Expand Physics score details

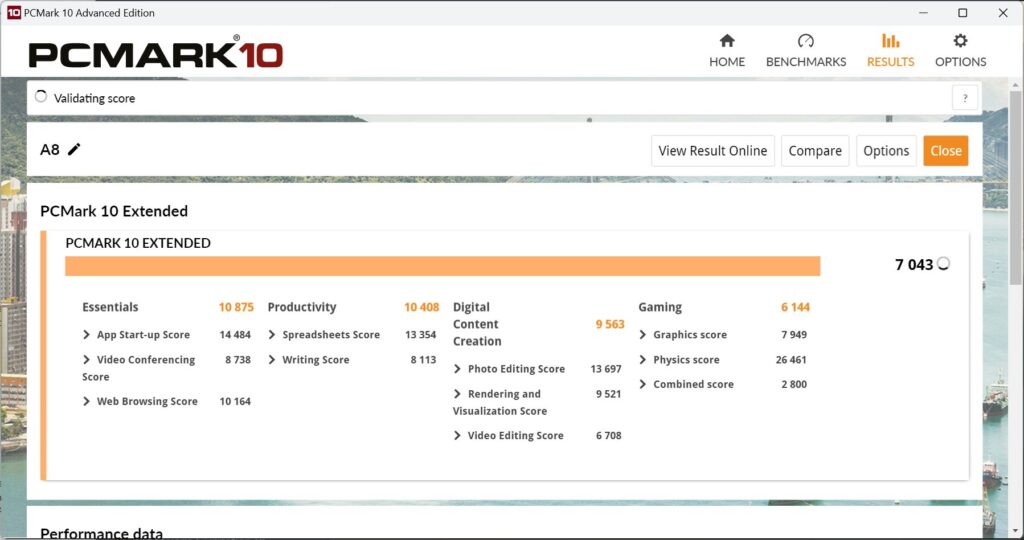pyautogui.click(x=643, y=360)
